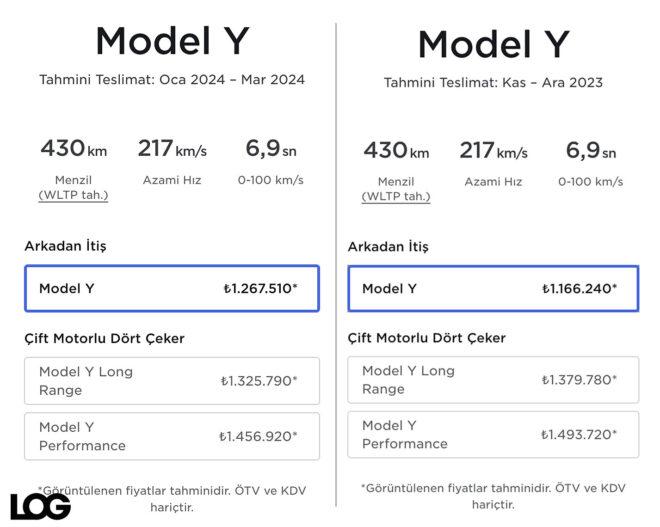660x527 pixels.
Task: Open WLTP tah. link in Oca 2024 panel
Action: pyautogui.click(x=73, y=195)
